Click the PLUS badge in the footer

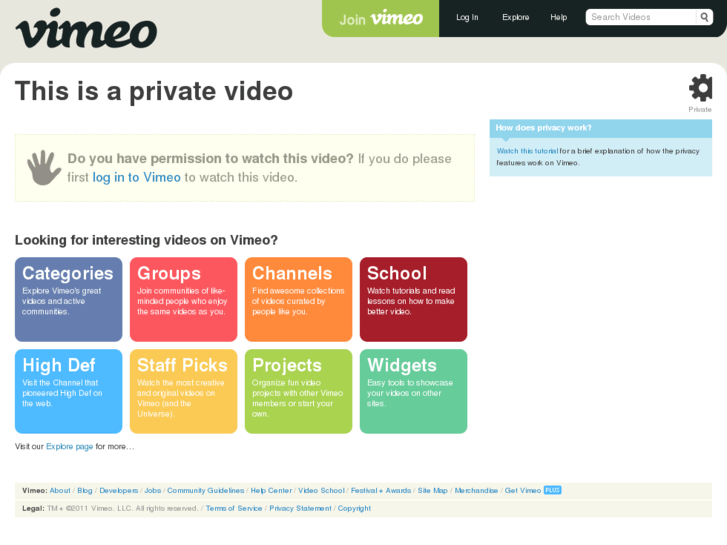[552, 490]
